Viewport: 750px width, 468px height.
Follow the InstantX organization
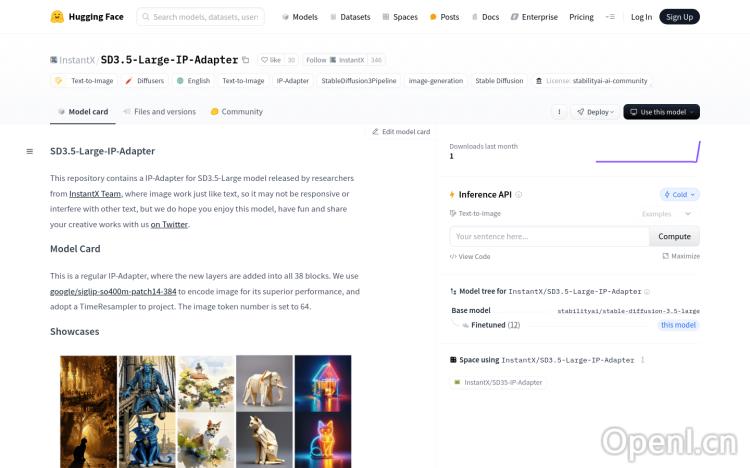click(316, 60)
